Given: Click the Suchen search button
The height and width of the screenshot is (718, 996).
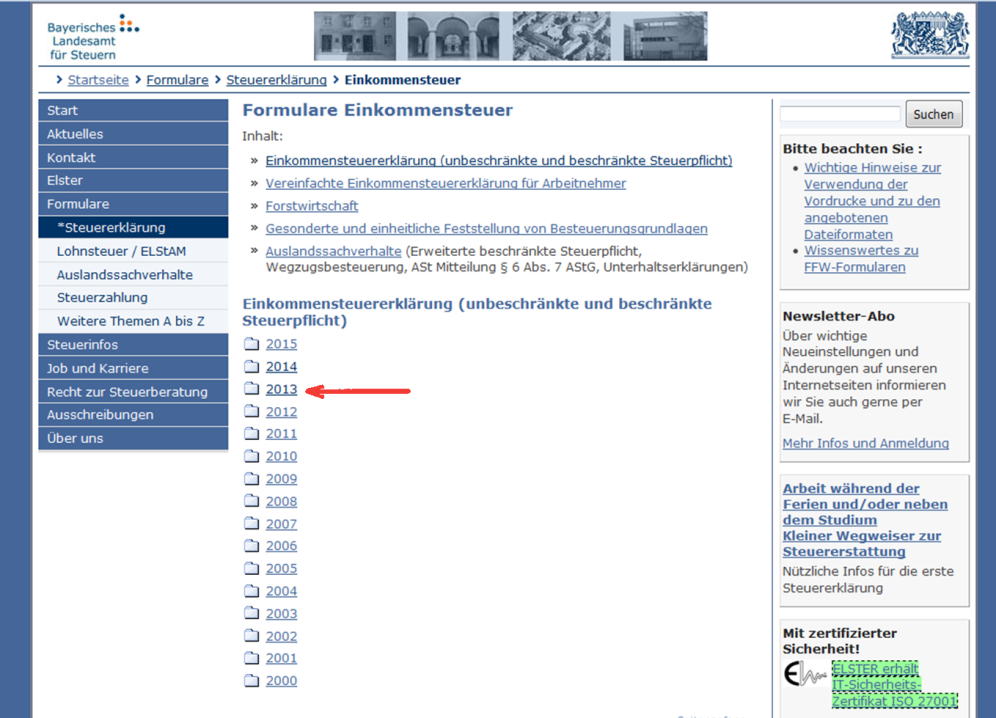Looking at the screenshot, I should [934, 114].
